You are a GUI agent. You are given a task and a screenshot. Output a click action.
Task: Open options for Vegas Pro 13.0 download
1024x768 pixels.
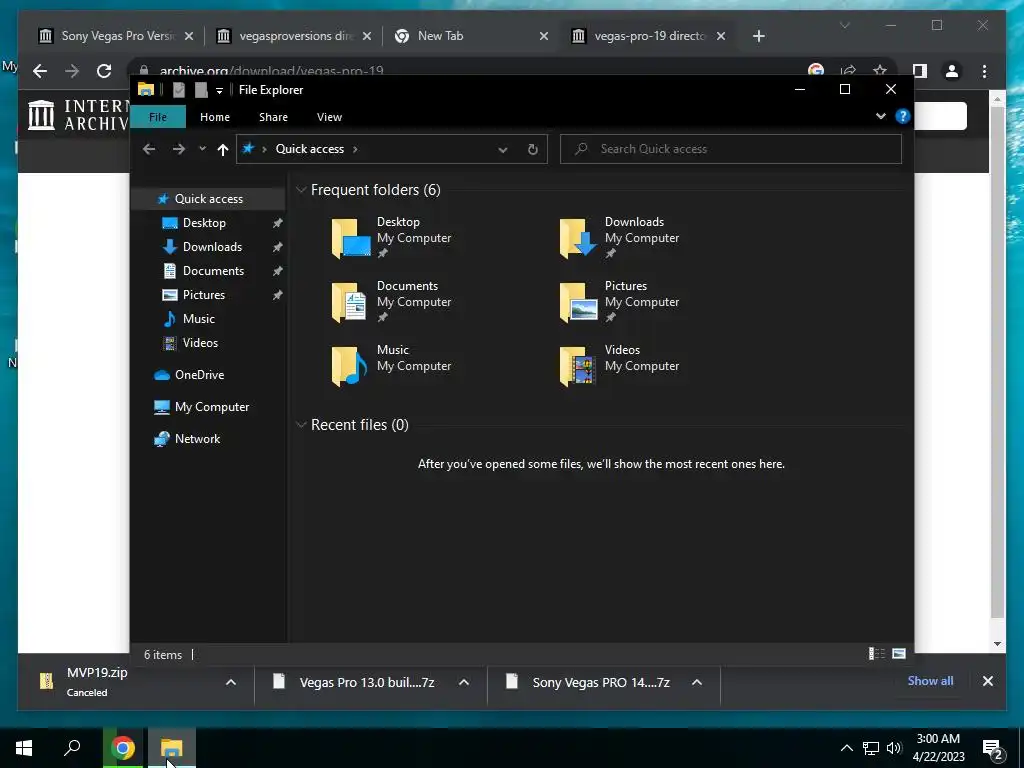(464, 682)
